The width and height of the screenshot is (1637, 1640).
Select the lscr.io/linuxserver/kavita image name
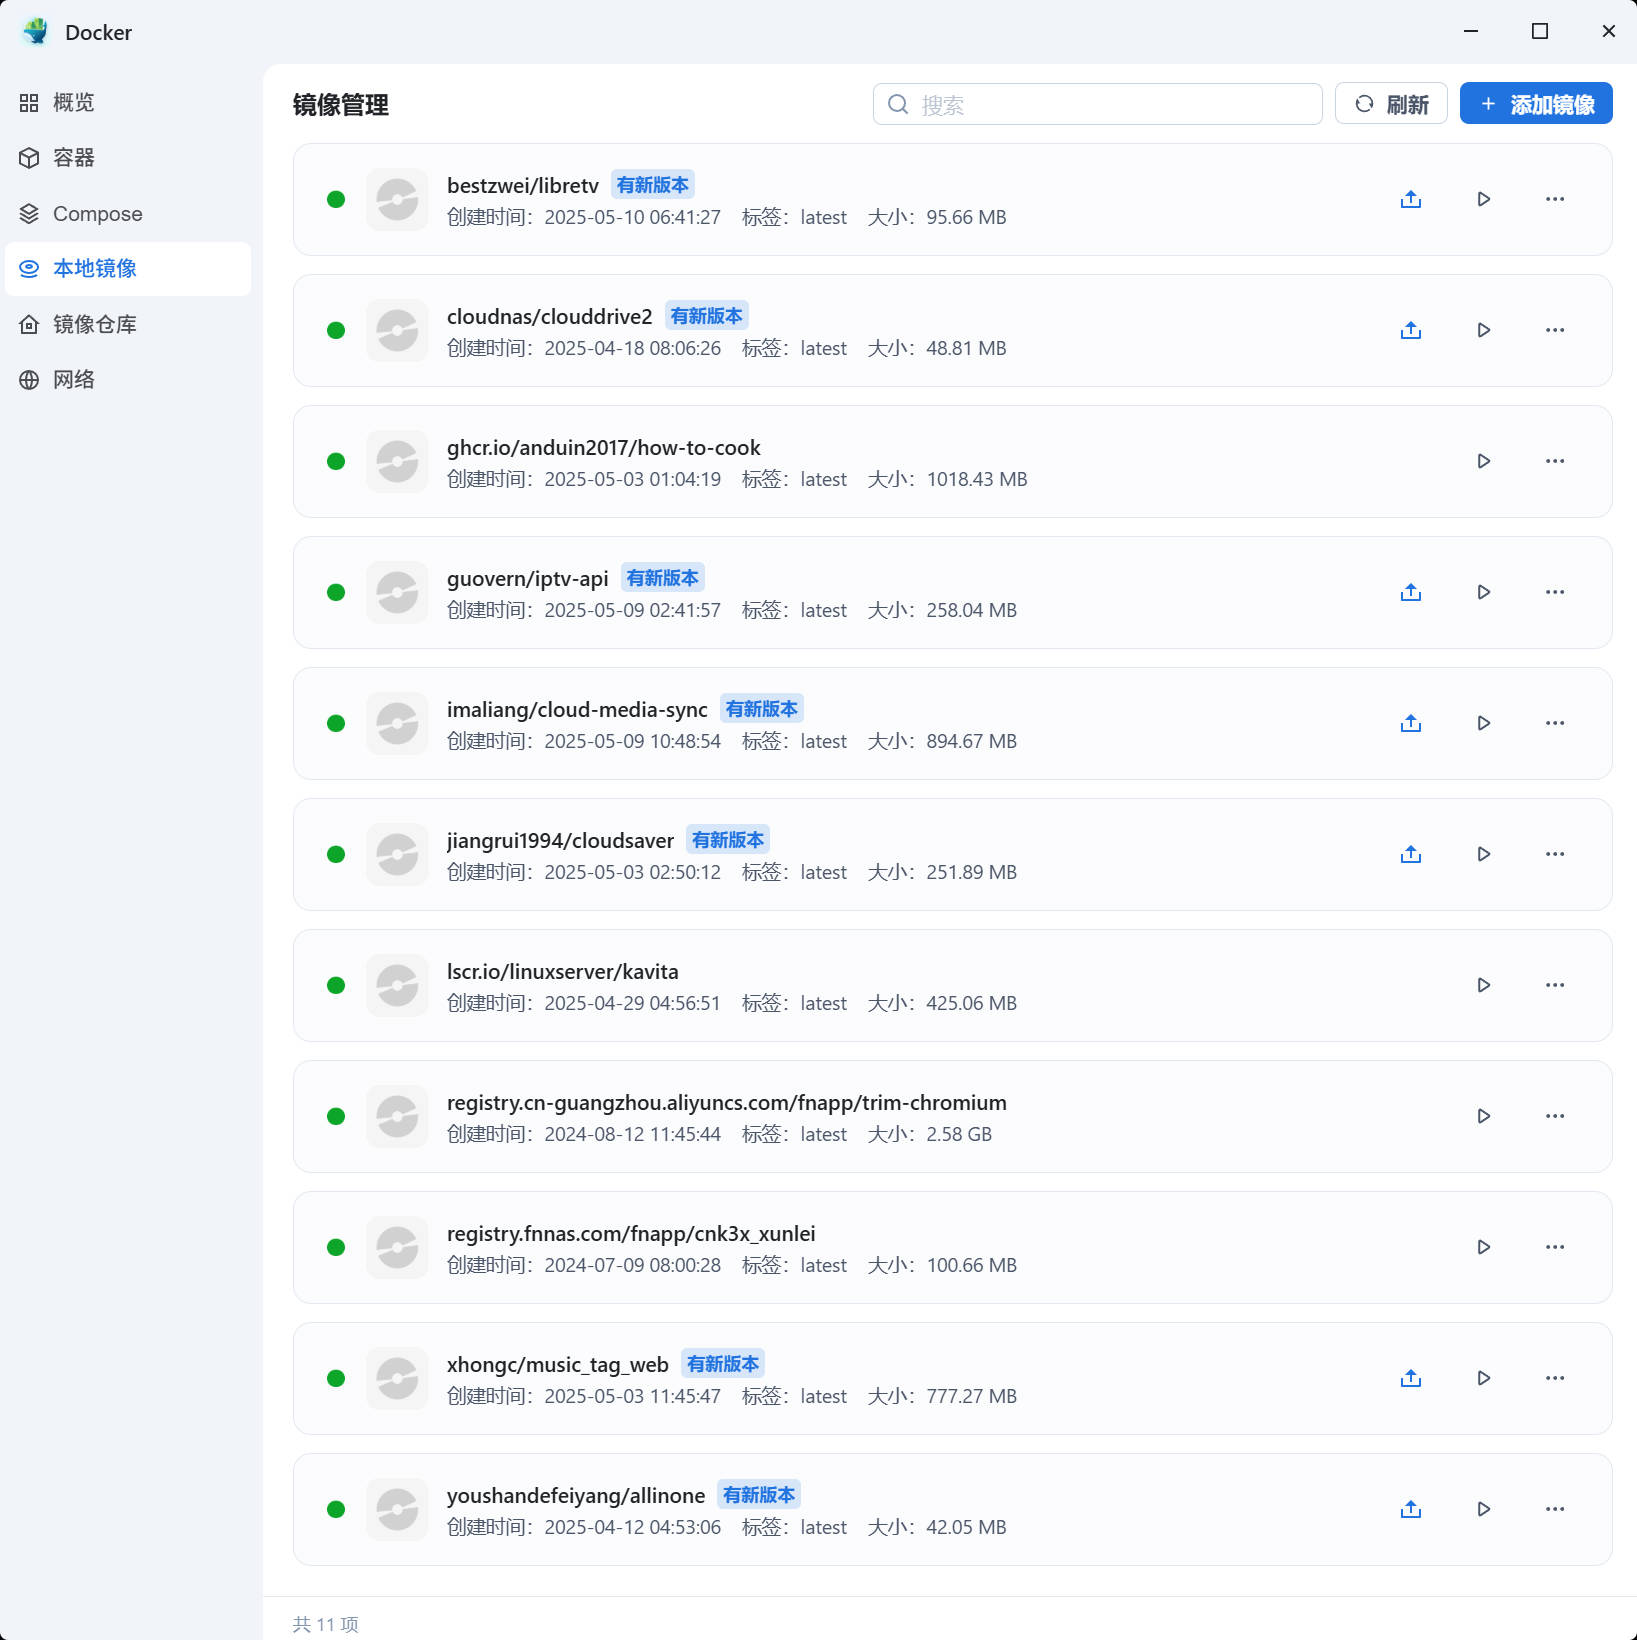pyautogui.click(x=562, y=972)
